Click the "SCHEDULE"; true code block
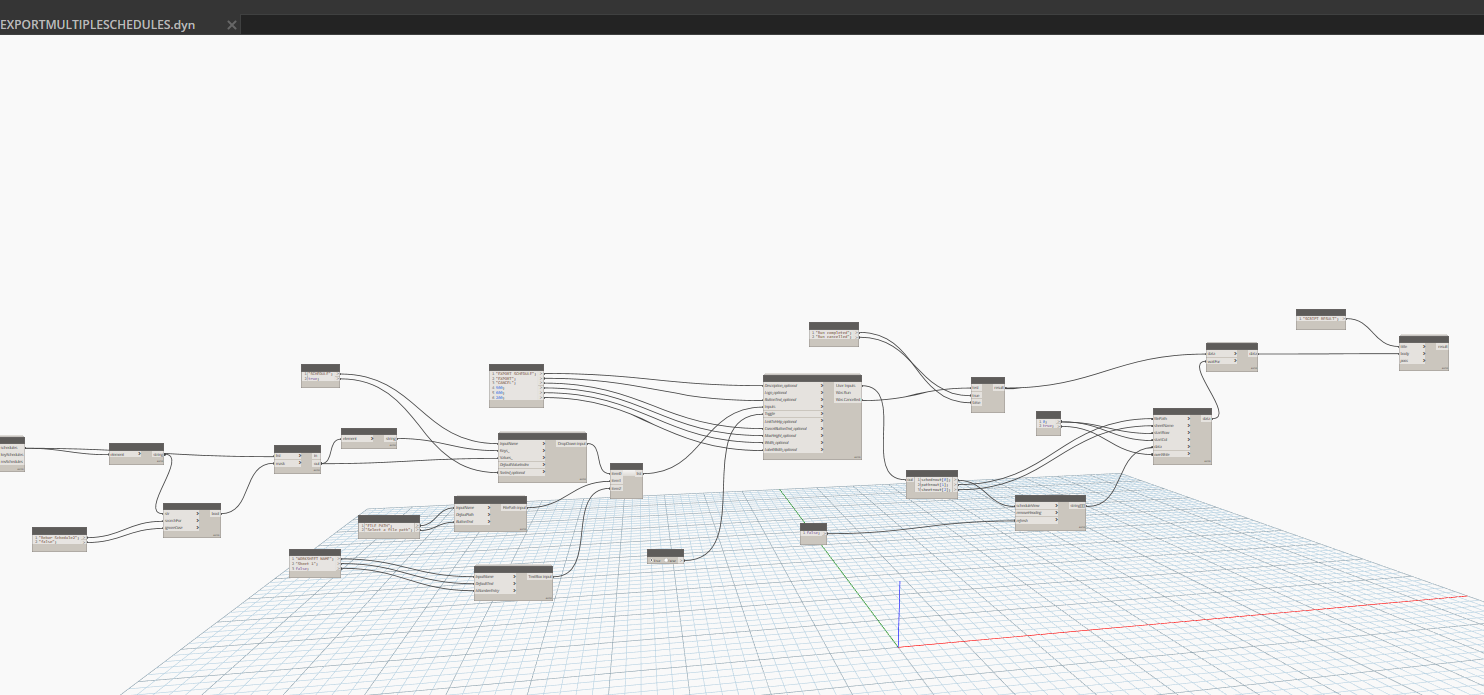The image size is (1484, 695). pos(320,377)
